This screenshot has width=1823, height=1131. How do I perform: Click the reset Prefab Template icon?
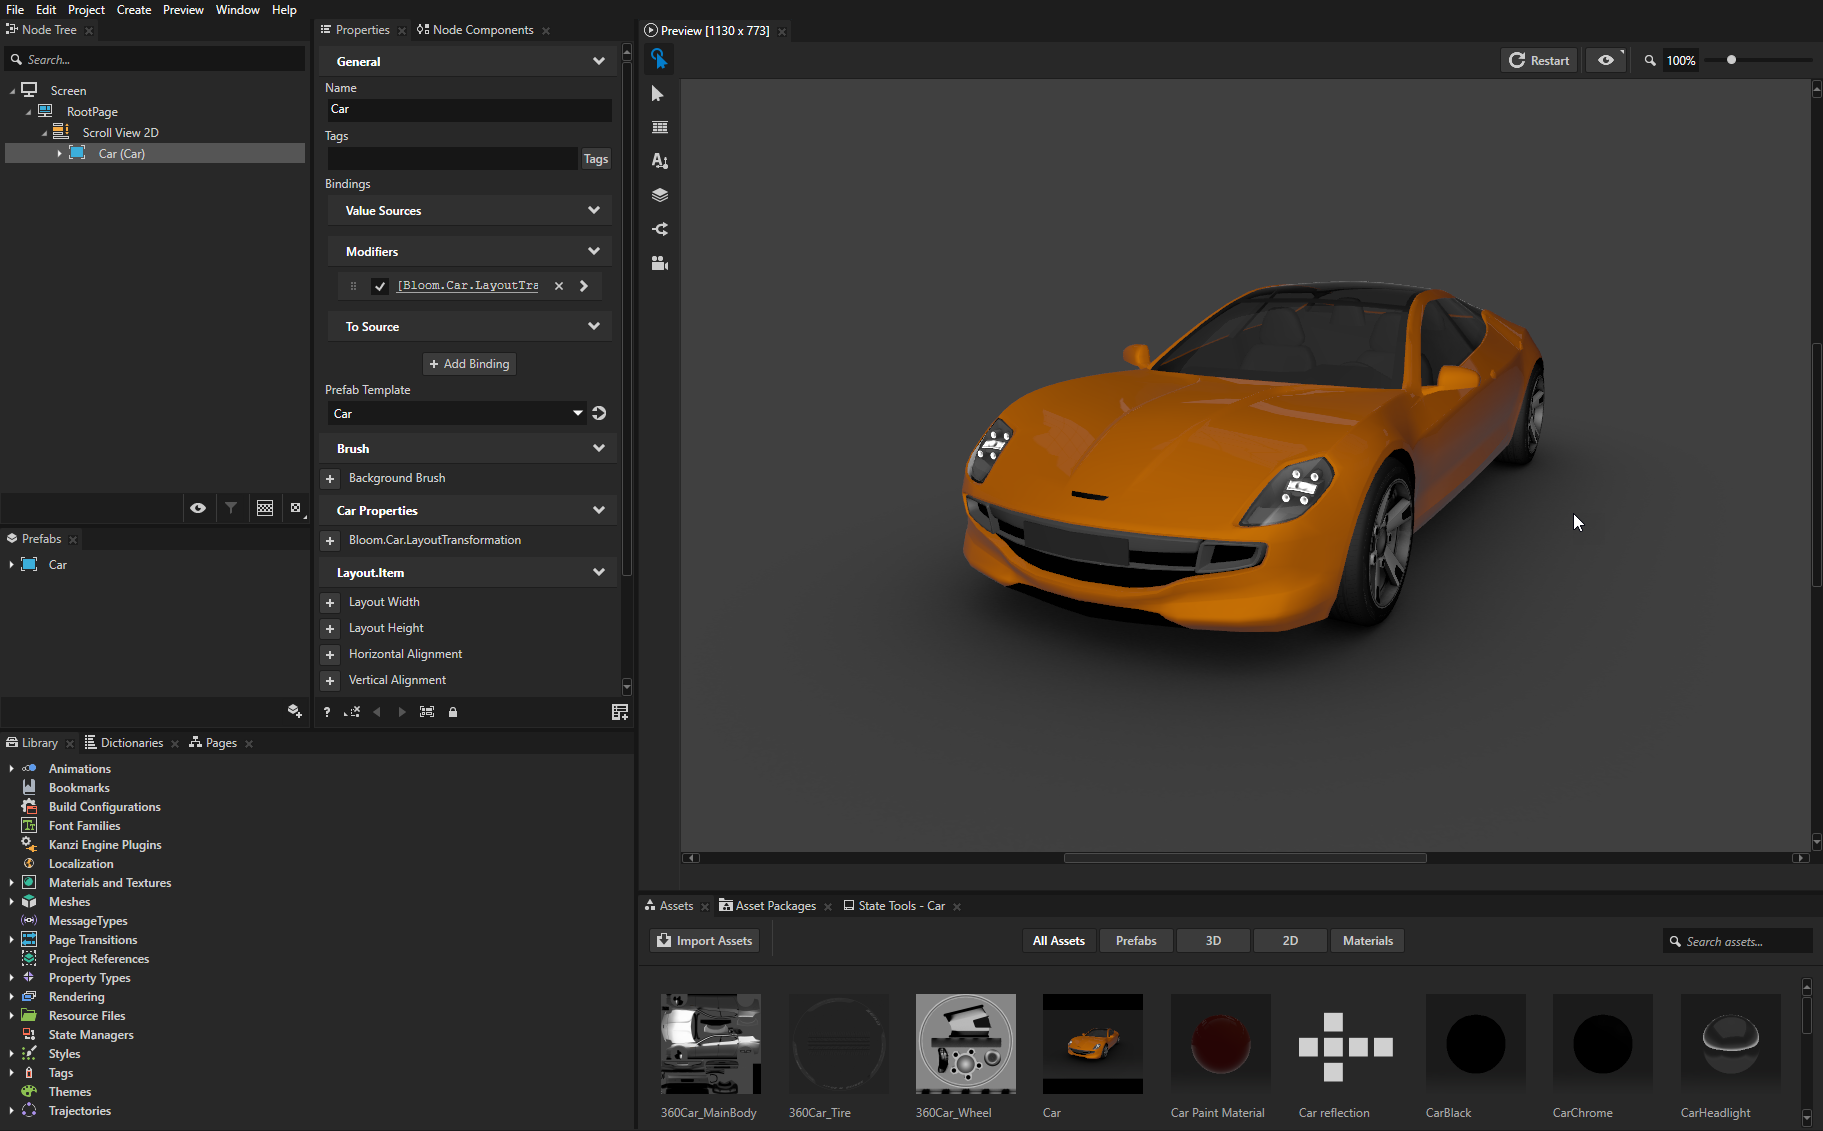599,413
